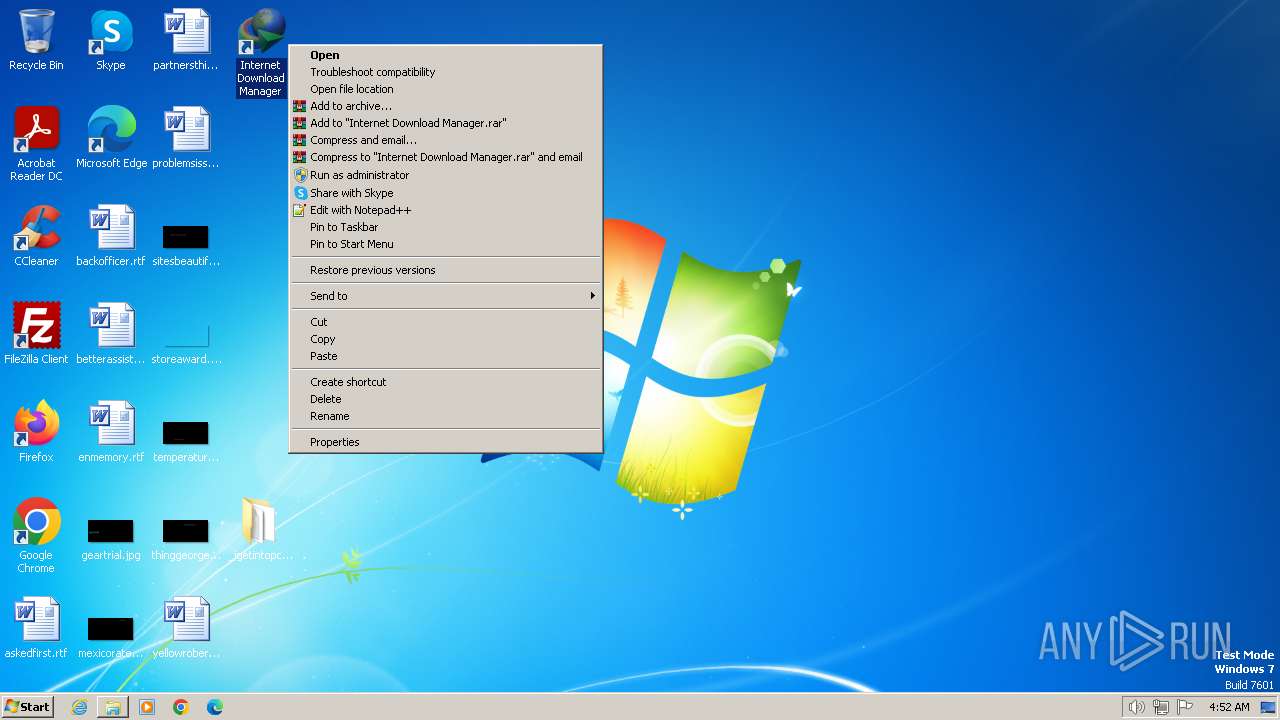Choose Pin to Start Menu
The image size is (1280, 720).
(x=446, y=244)
